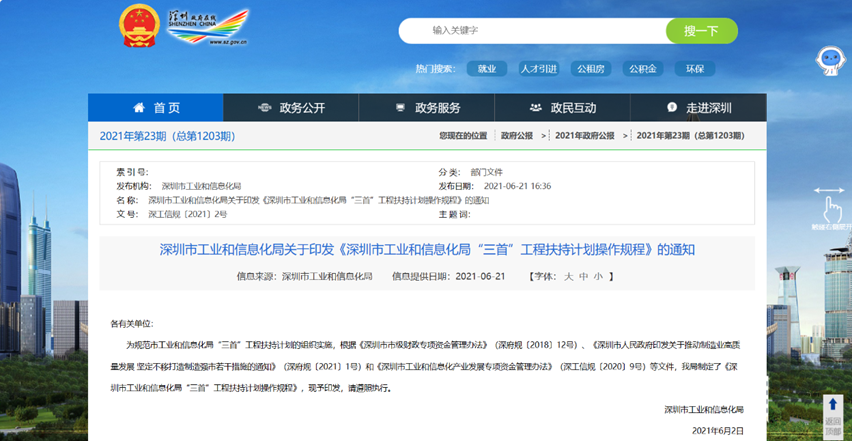Click the signing date 2021年6月2日

tap(717, 431)
